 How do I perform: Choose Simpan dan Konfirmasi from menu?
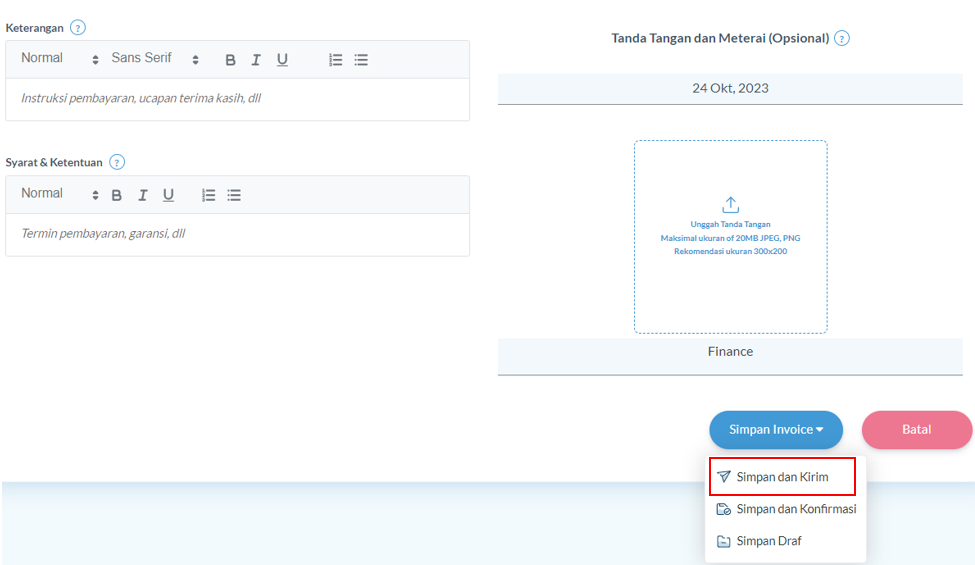coord(786,509)
